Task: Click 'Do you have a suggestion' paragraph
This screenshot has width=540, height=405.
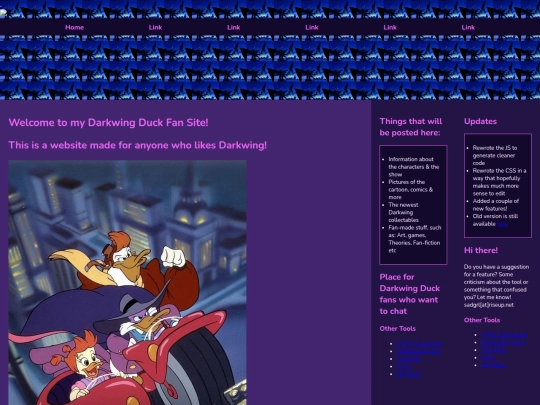Action: 496,286
